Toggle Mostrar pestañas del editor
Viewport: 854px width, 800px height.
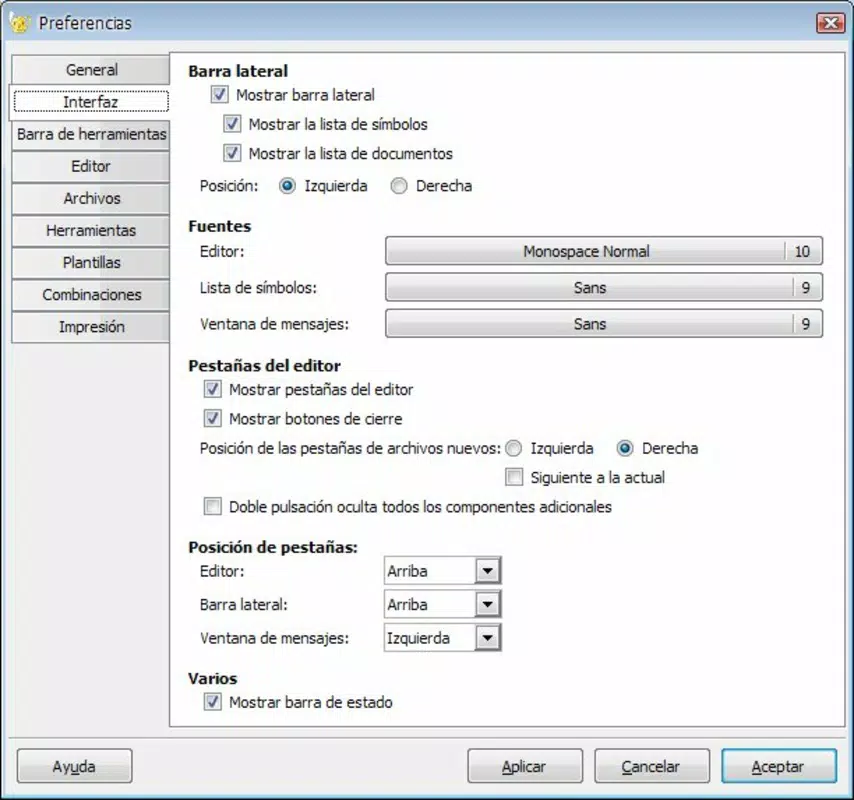pos(212,389)
